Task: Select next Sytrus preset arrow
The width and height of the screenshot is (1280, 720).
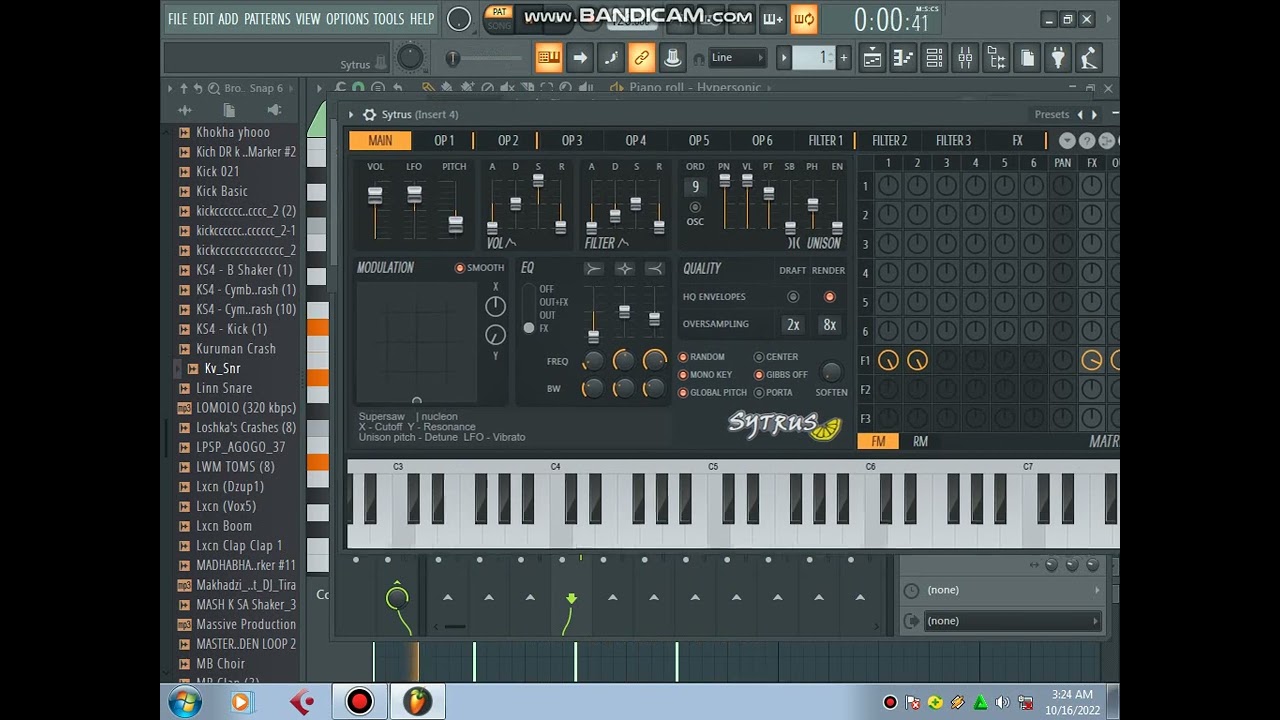Action: [x=1094, y=115]
